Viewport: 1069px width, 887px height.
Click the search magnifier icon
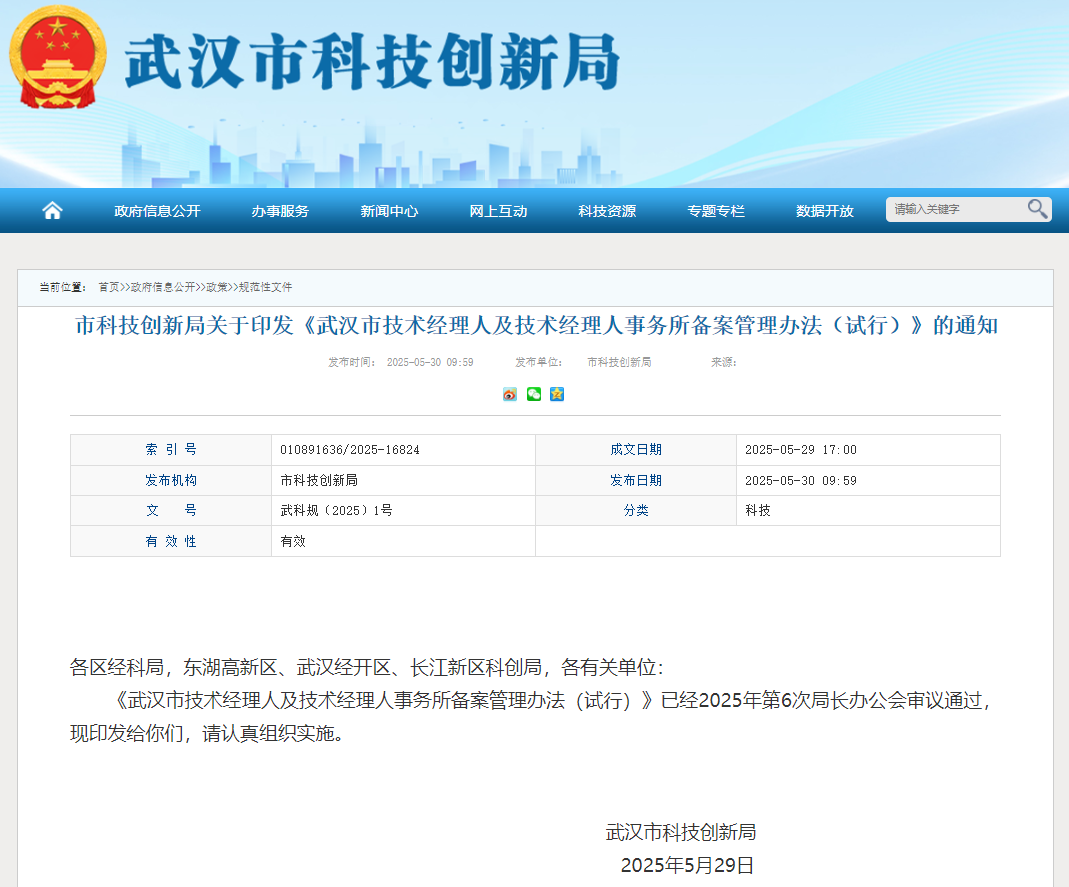point(1037,209)
